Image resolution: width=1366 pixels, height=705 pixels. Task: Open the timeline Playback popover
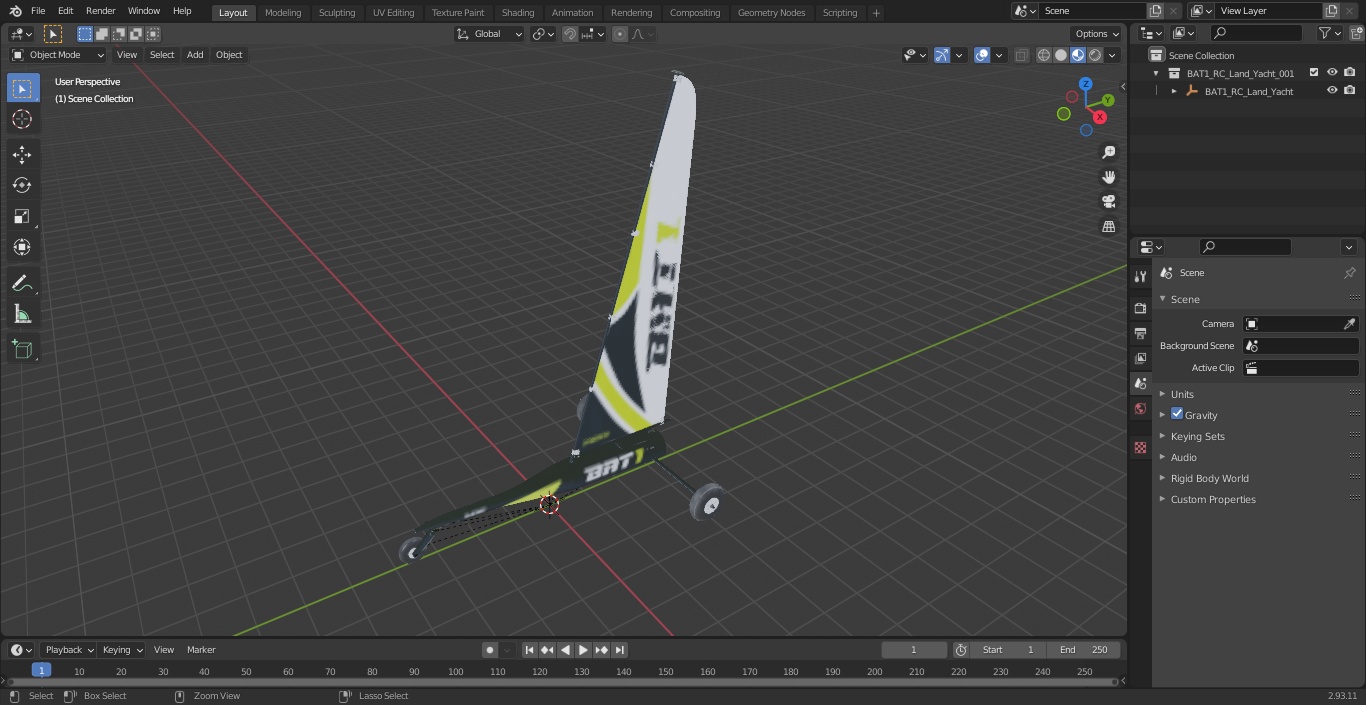click(69, 650)
